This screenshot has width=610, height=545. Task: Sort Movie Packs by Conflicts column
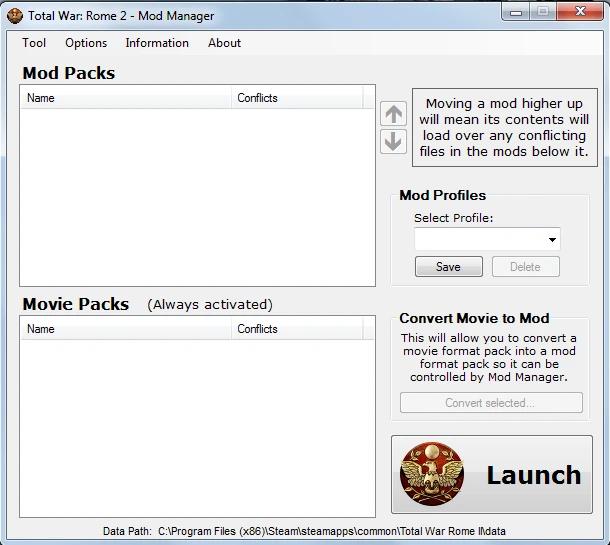coord(297,329)
